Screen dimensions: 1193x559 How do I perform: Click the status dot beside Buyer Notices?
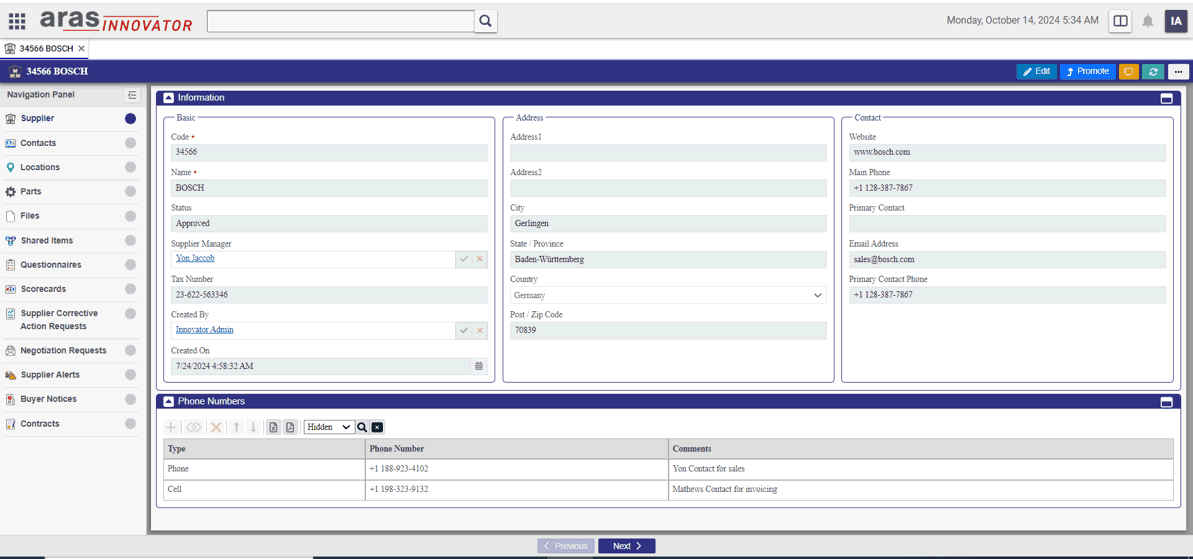pos(130,399)
